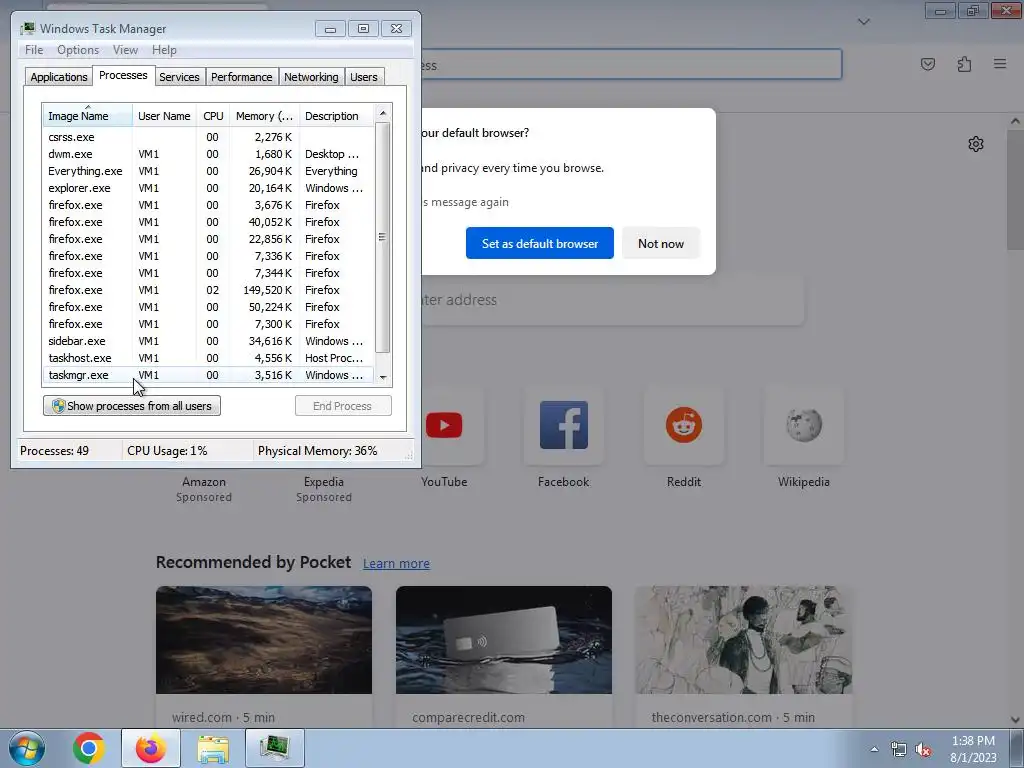Open the Windows Start menu orb
The image size is (1024, 768).
(27, 748)
